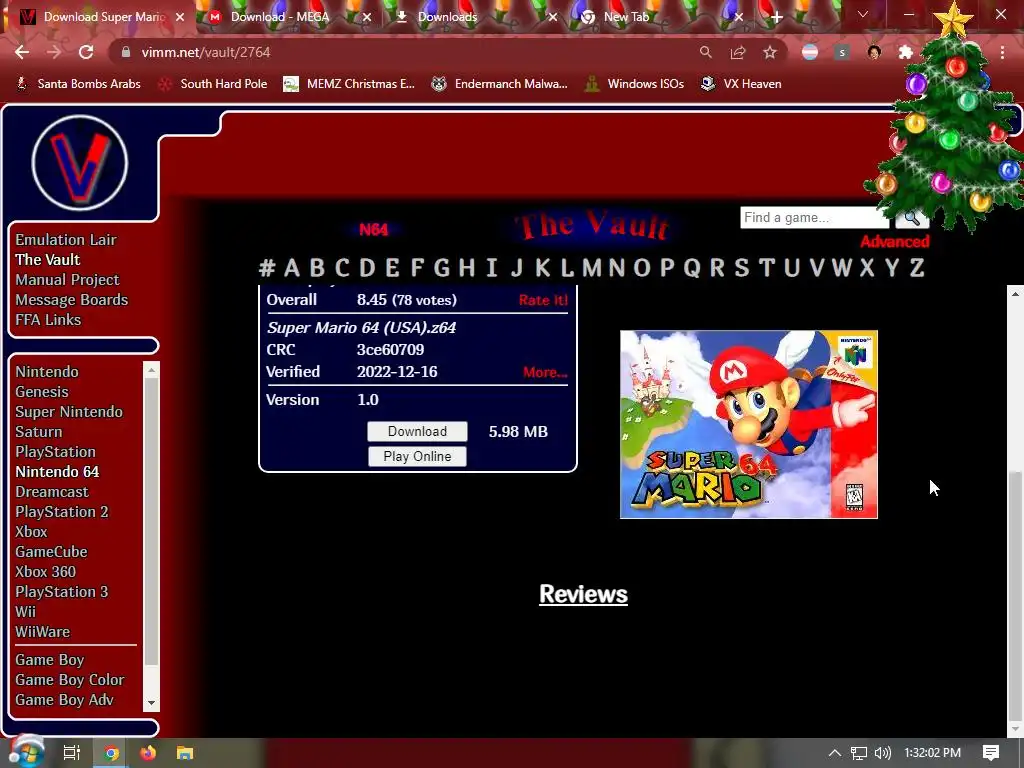Click Super Mario 64 box art image
Screen dimensions: 1024x768
pos(749,424)
